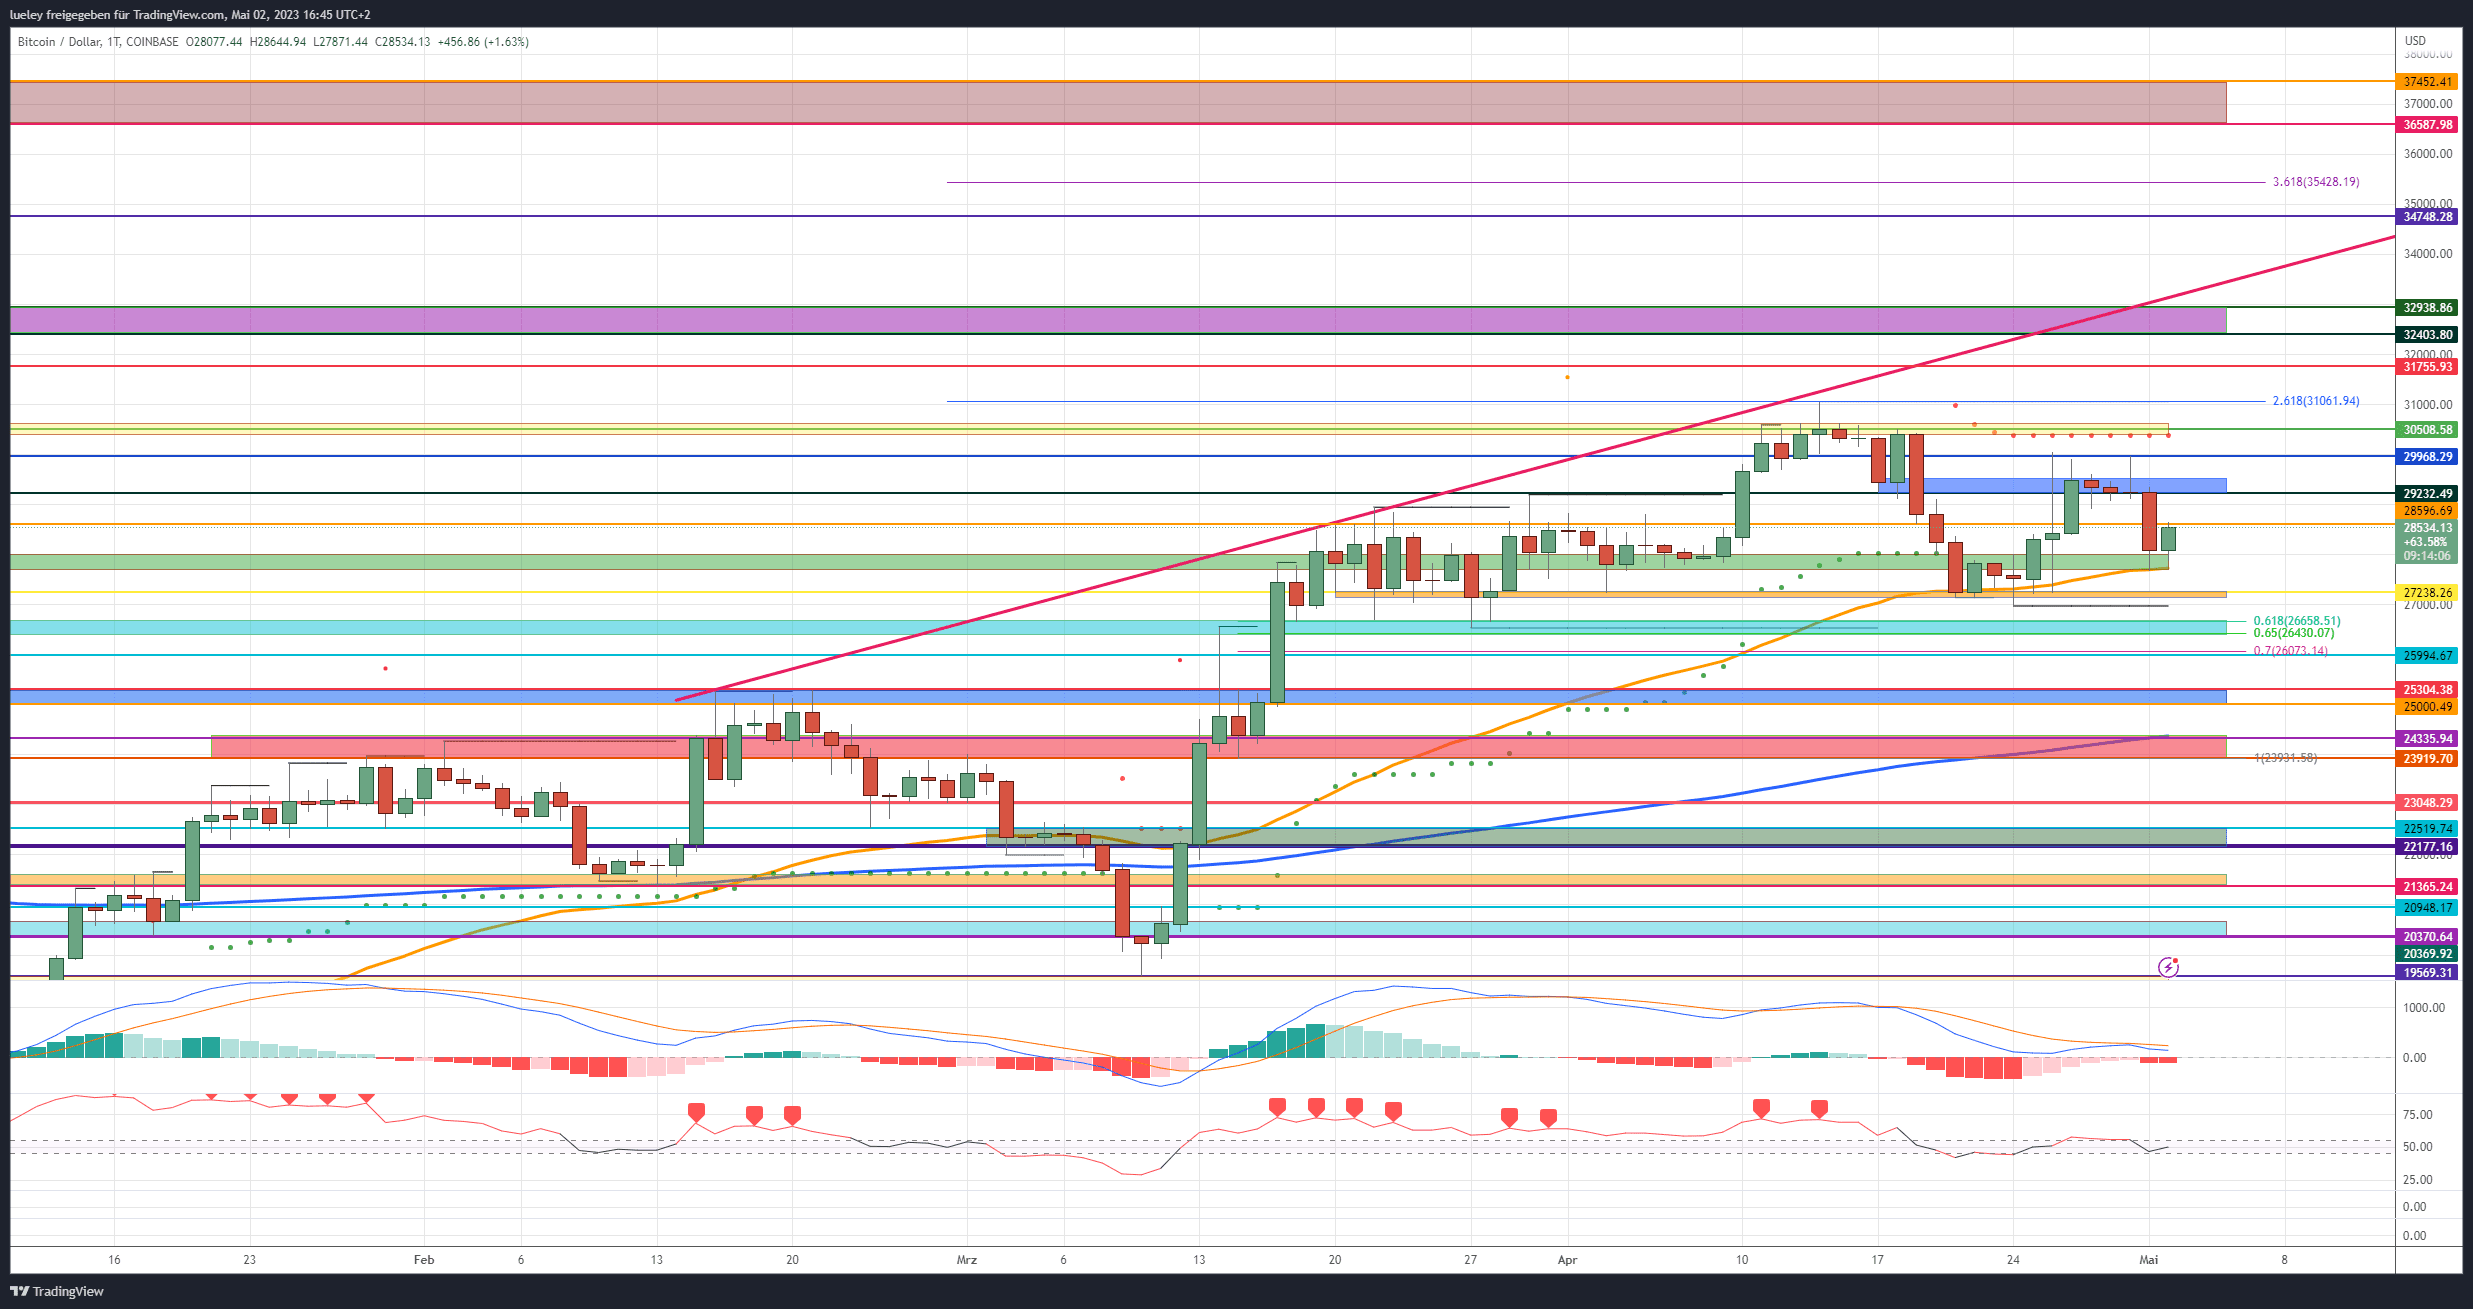Click the 75.00 label on the RSI scale

coord(2418,1115)
